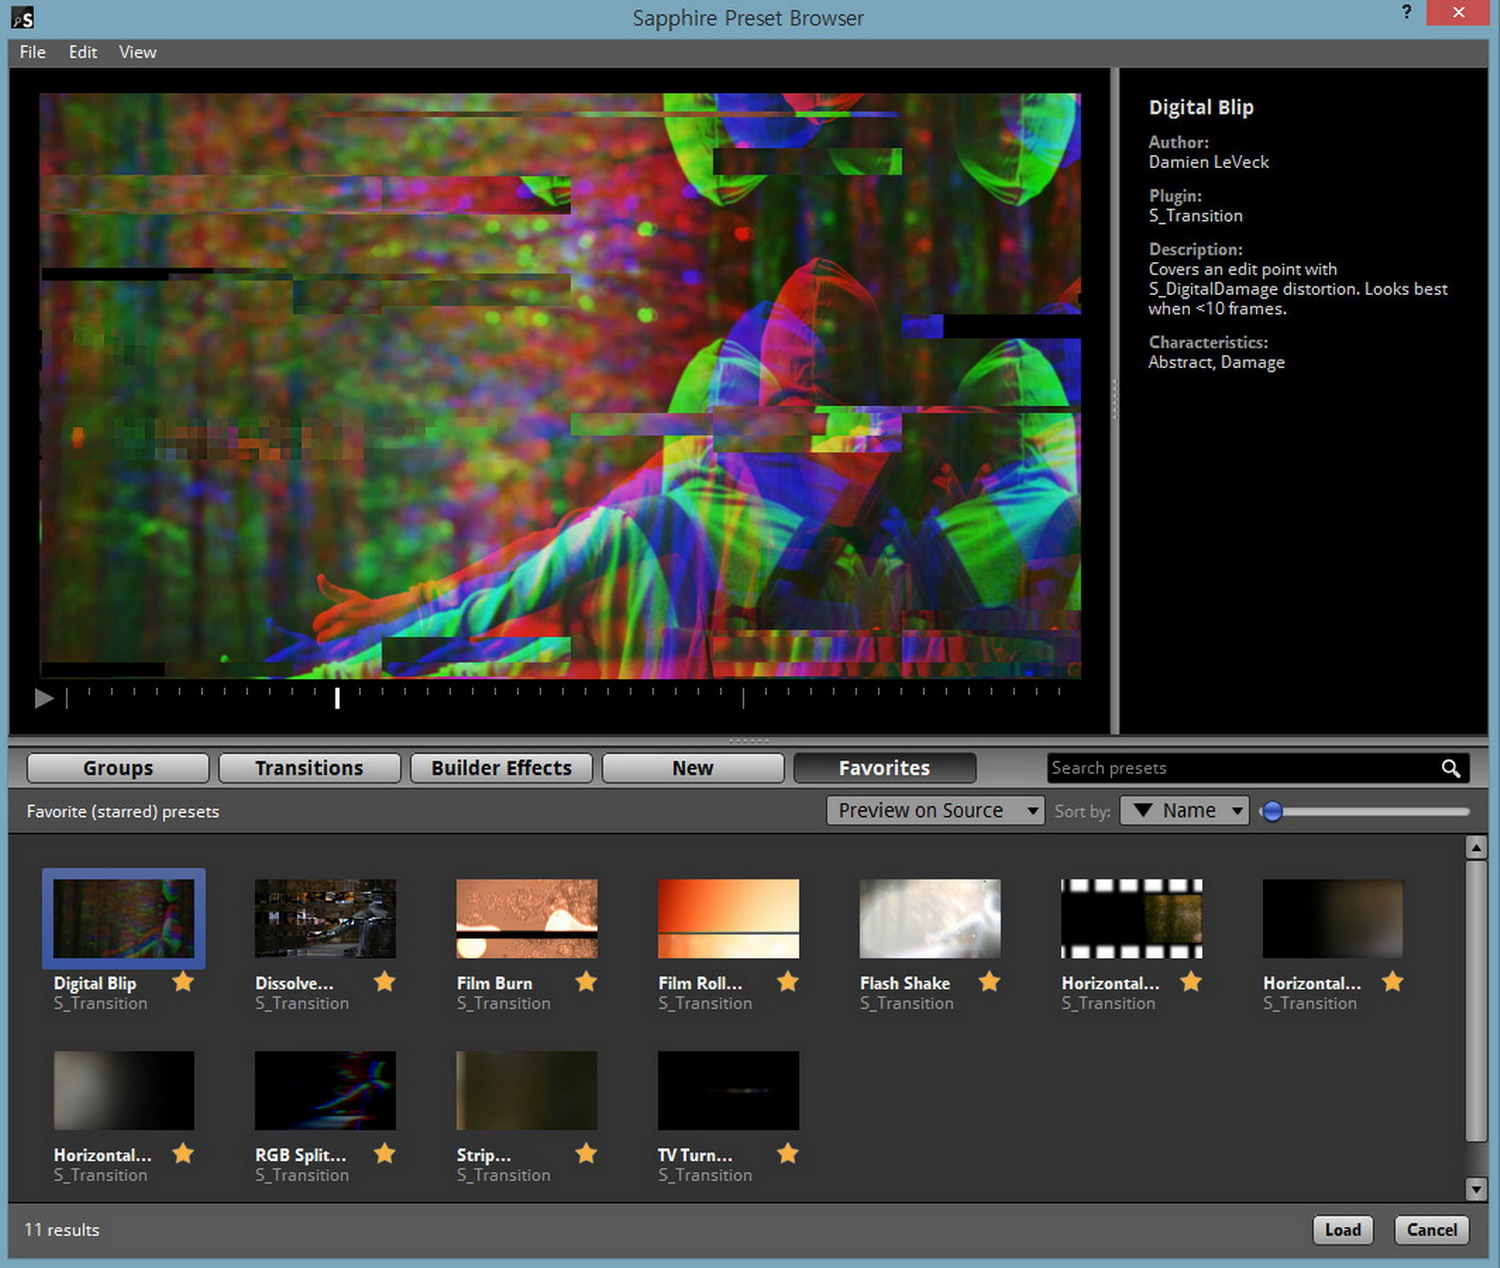
Task: Toggle star on filmstrip Horizontal preset
Action: [1191, 982]
